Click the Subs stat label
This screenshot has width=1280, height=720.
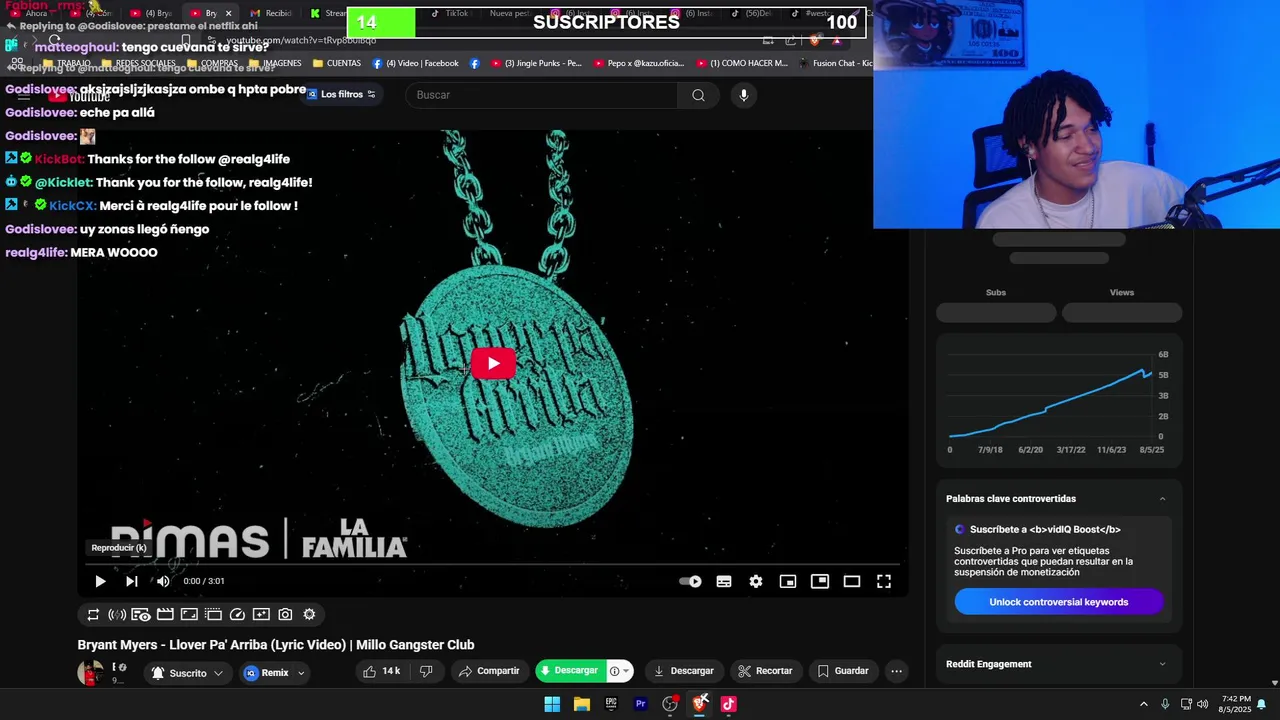pos(996,292)
